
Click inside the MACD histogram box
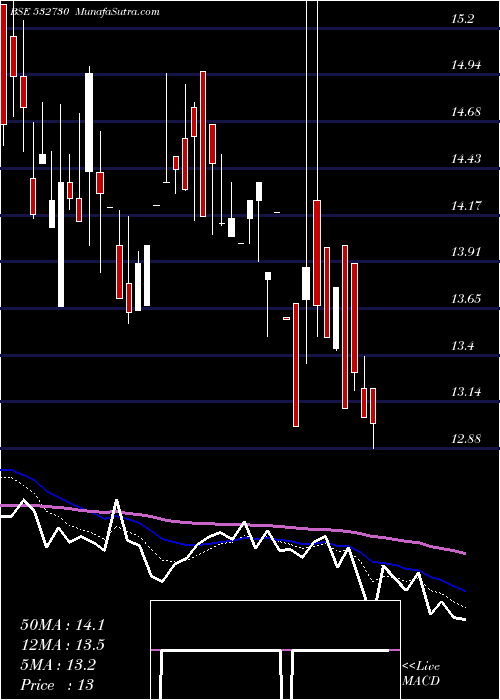(275, 650)
